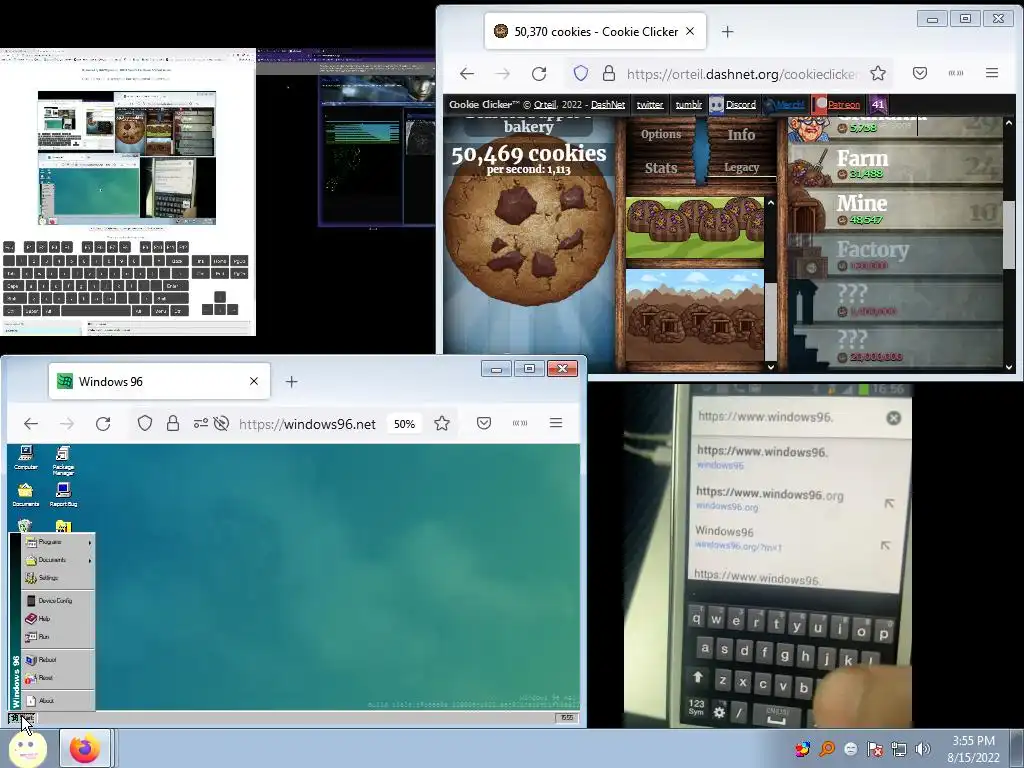Open Settings from the Windows 96 start menu
Image resolution: width=1024 pixels, height=768 pixels.
[x=58, y=578]
